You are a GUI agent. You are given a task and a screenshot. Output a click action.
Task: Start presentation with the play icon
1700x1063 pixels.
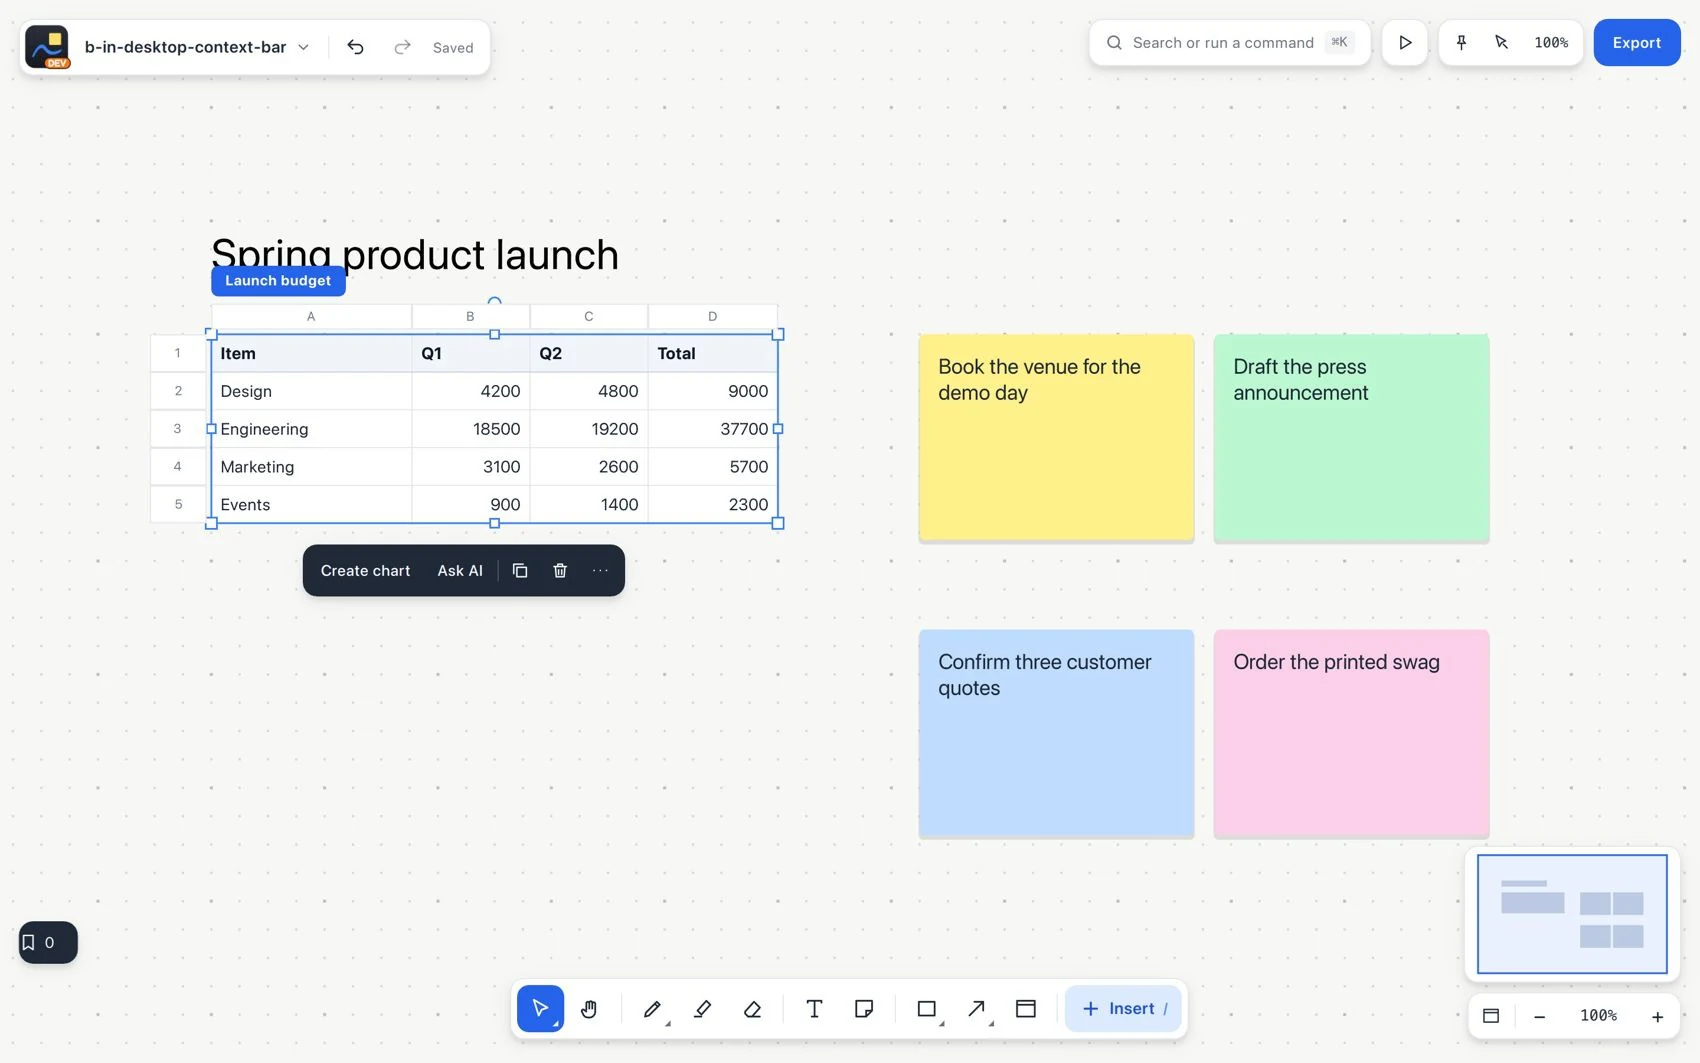click(x=1405, y=43)
